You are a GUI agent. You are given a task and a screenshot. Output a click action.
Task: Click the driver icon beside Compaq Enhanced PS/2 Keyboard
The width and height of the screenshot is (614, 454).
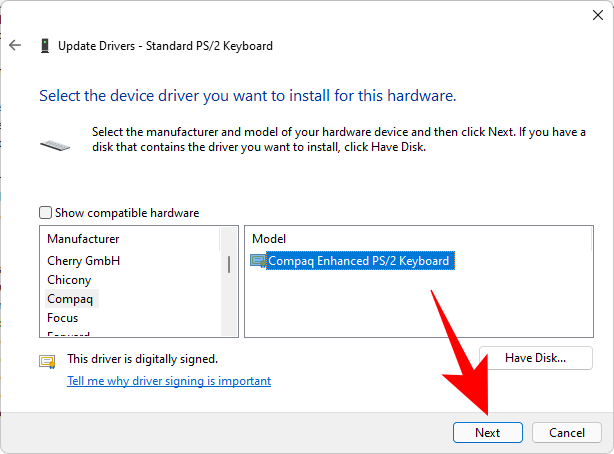point(259,261)
